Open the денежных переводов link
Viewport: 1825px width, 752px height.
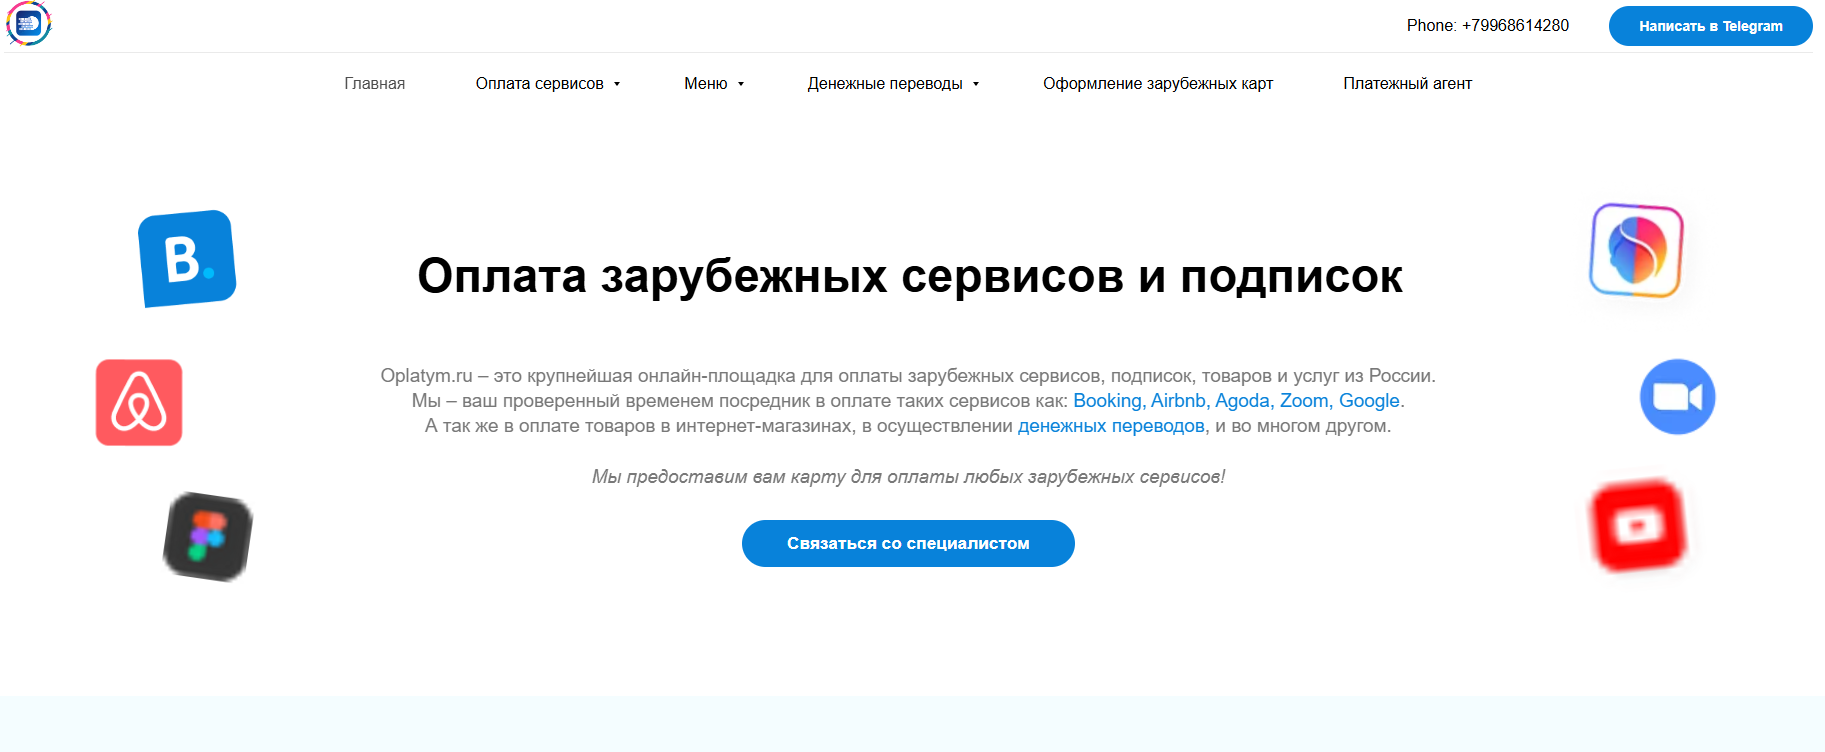tap(1111, 426)
